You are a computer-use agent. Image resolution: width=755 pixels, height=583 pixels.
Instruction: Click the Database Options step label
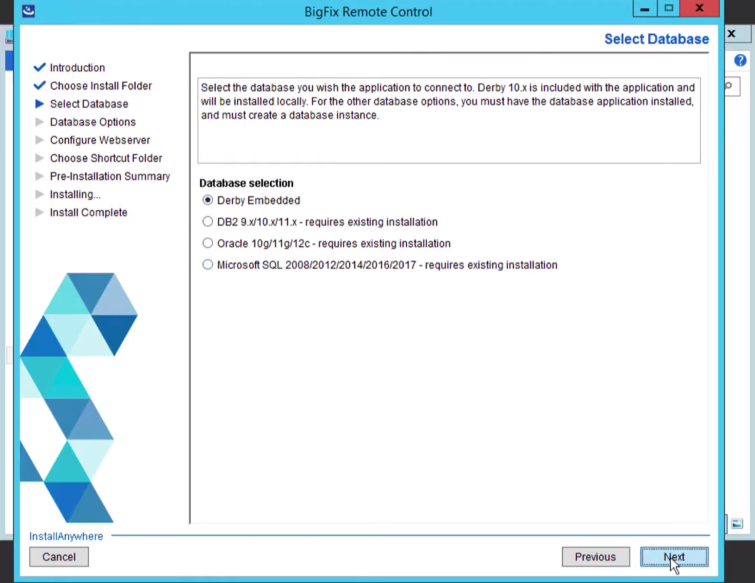pyautogui.click(x=93, y=122)
